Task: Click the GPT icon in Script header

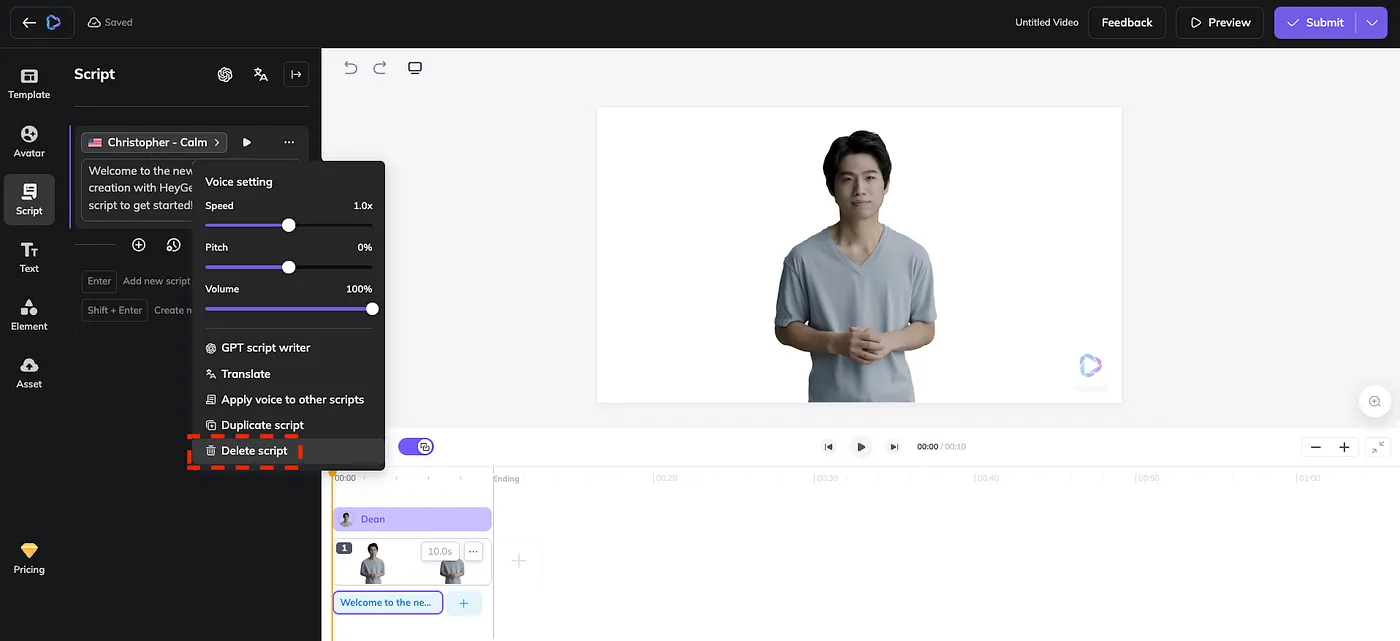Action: tap(225, 74)
